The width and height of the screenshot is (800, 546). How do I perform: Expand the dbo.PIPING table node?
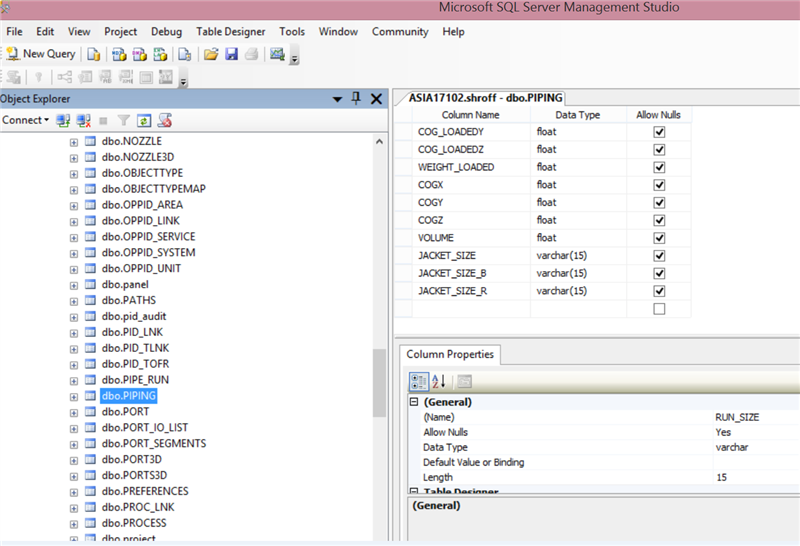74,397
